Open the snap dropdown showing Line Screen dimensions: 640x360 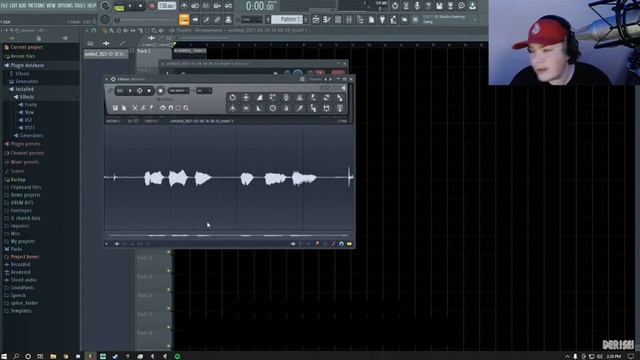click(x=251, y=19)
